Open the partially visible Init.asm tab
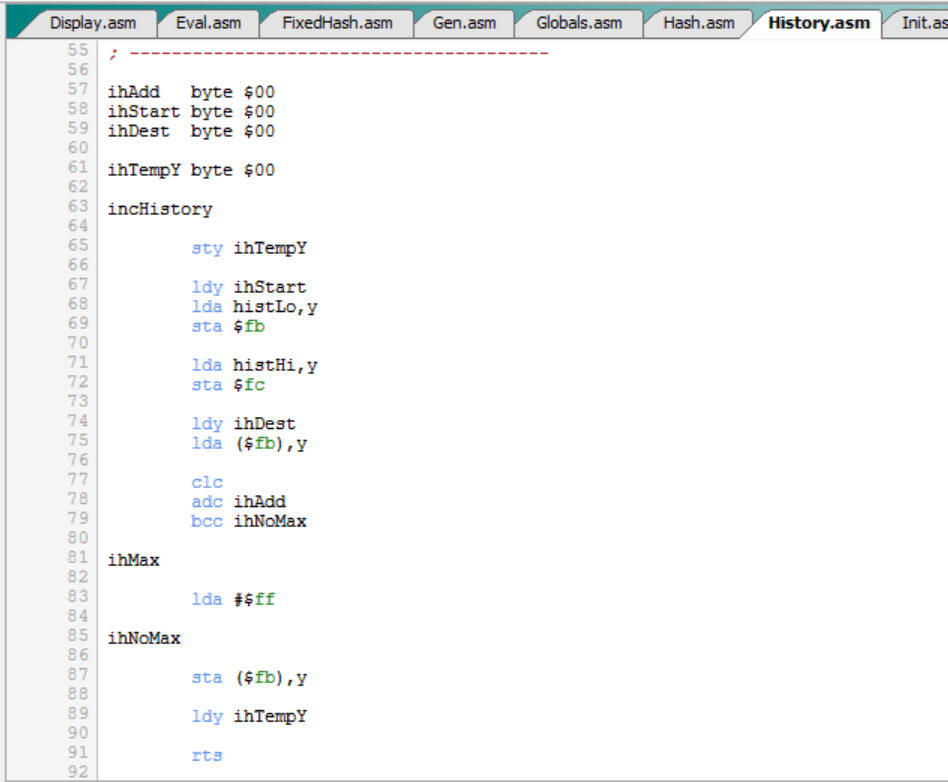948x782 pixels. click(x=922, y=23)
